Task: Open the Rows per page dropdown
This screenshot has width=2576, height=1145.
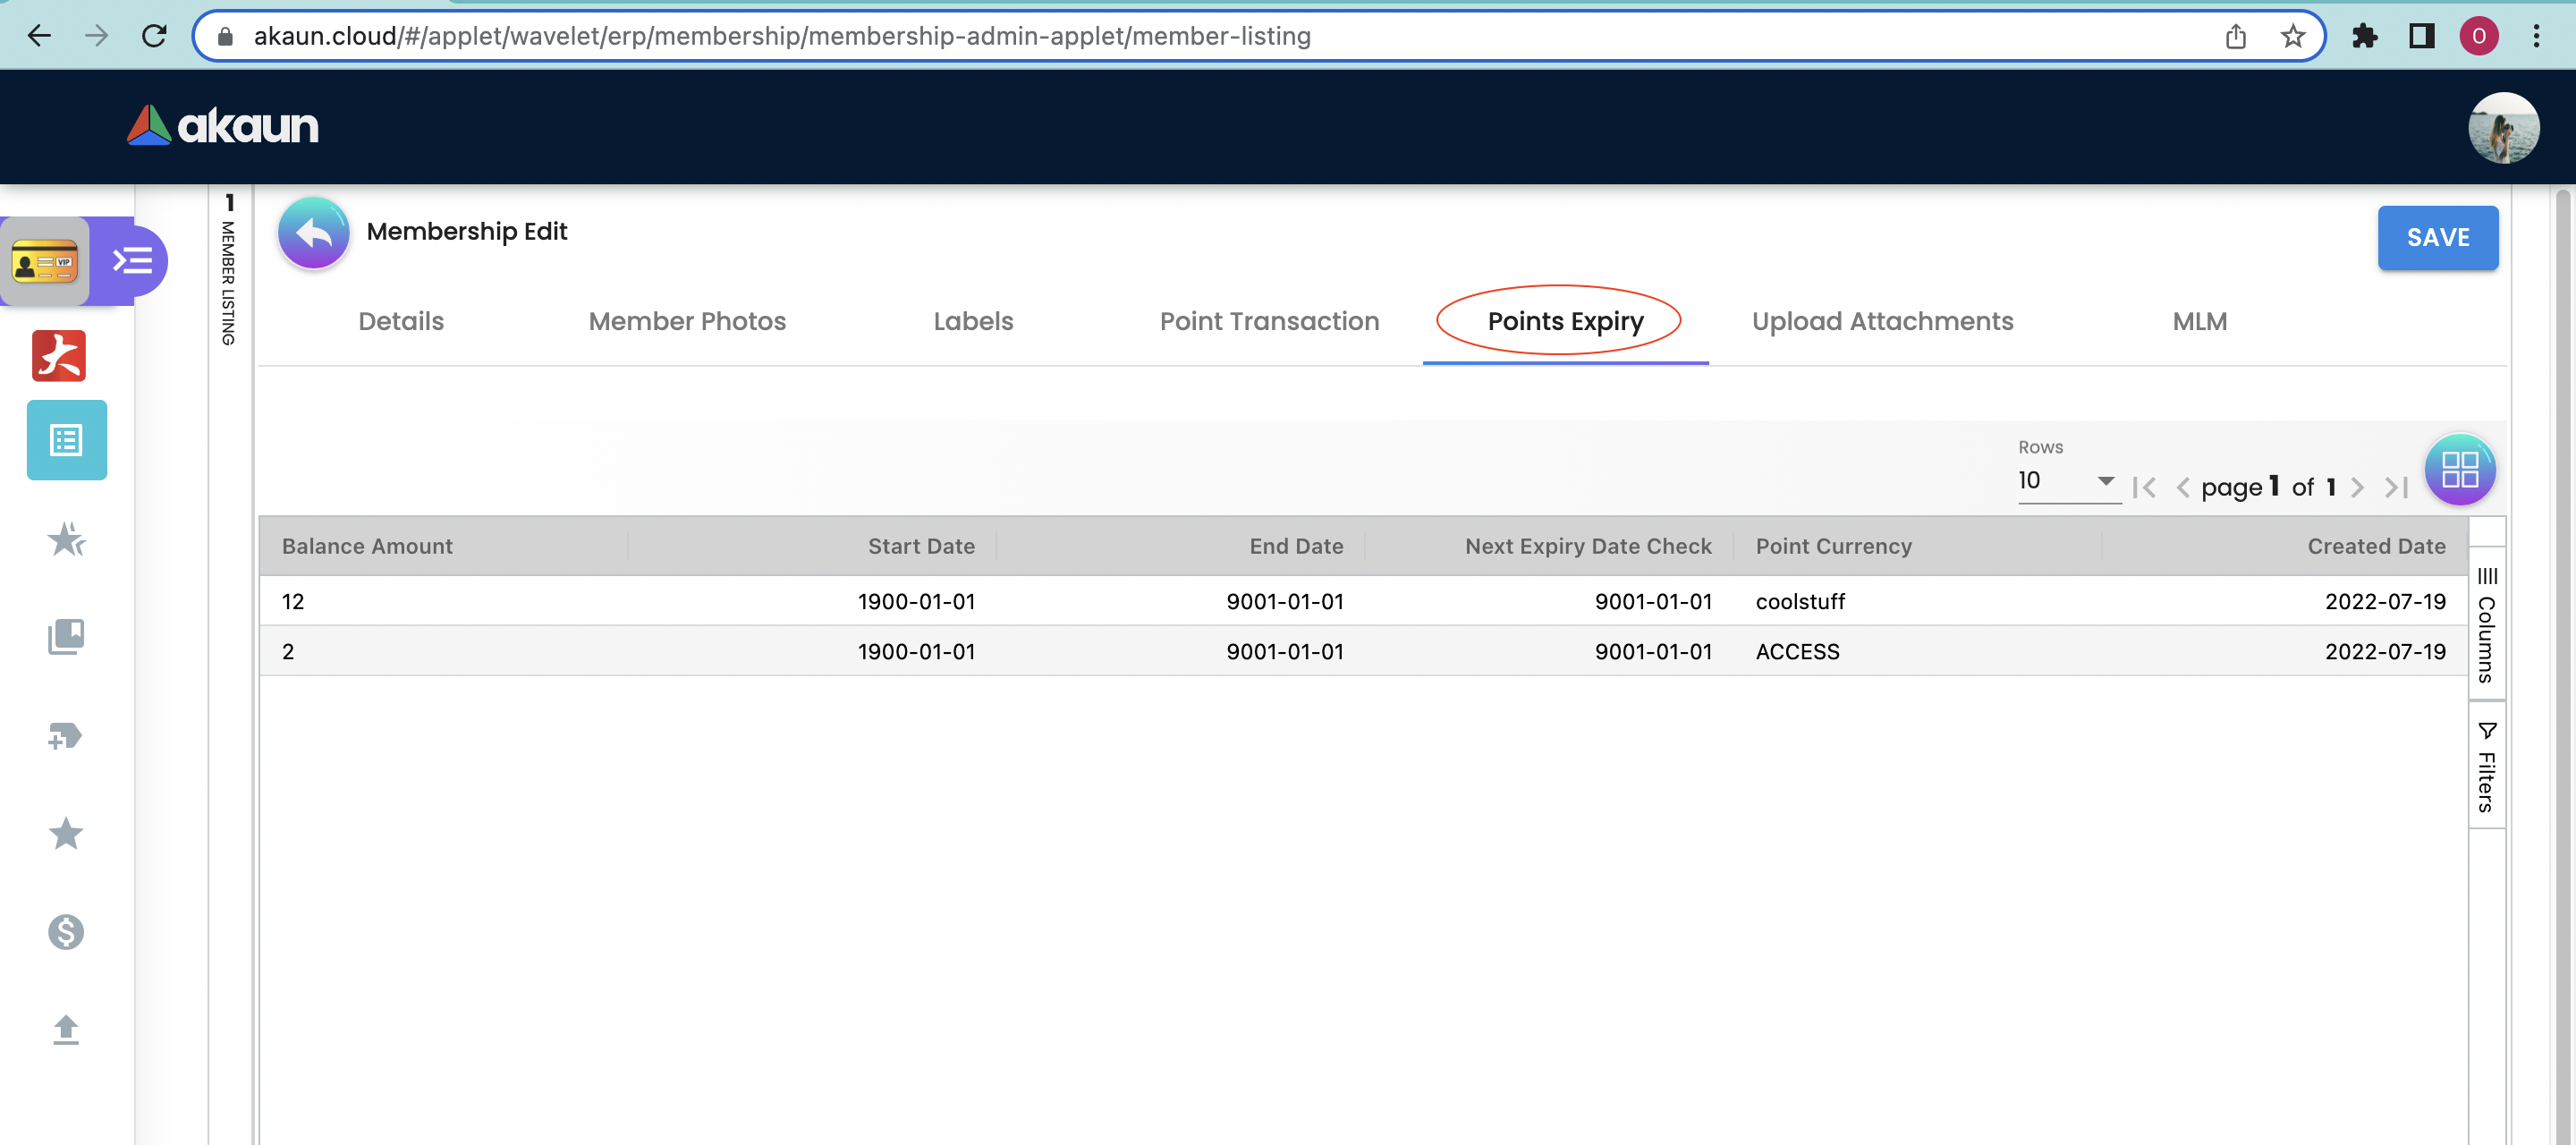Action: [2067, 481]
